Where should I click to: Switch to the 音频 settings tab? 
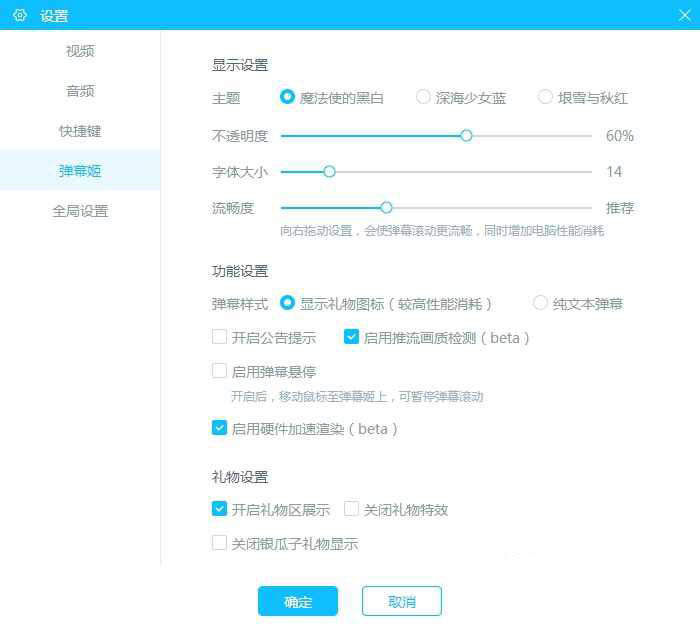[80, 91]
